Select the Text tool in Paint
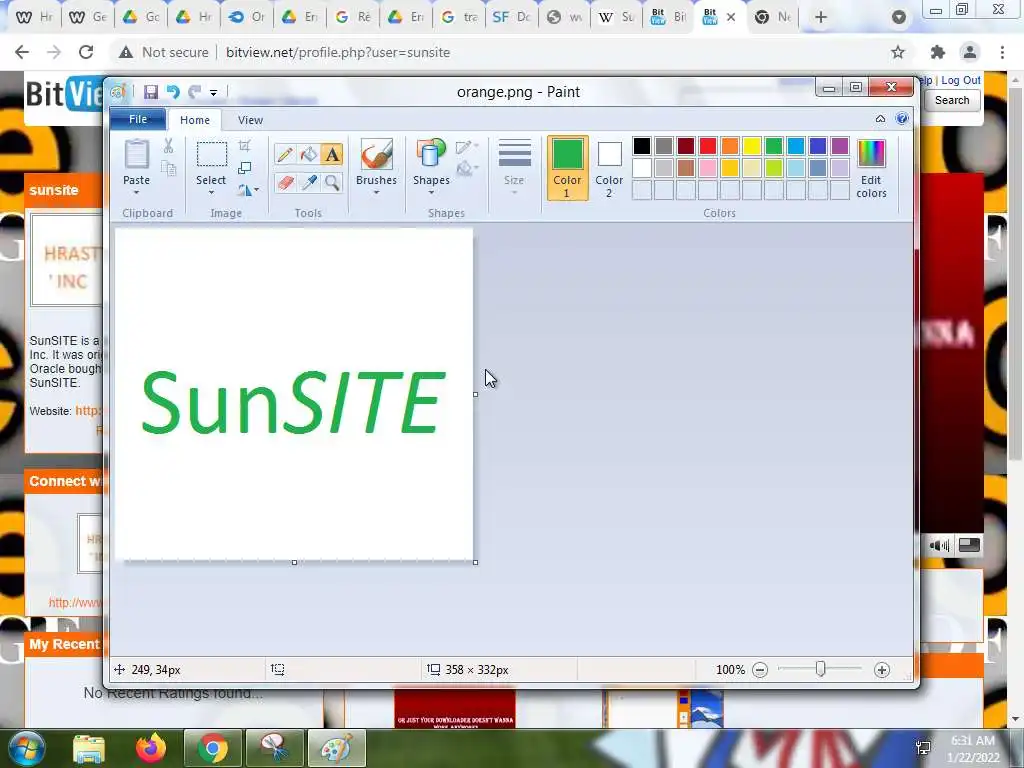The width and height of the screenshot is (1024, 768). point(332,155)
